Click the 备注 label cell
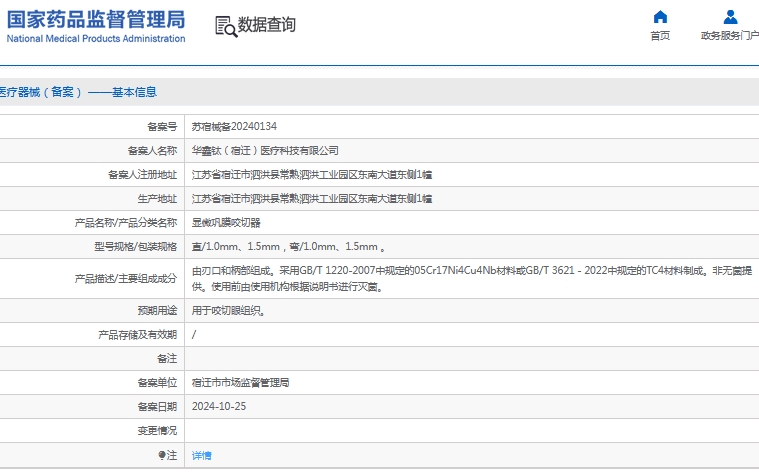 tap(167, 359)
